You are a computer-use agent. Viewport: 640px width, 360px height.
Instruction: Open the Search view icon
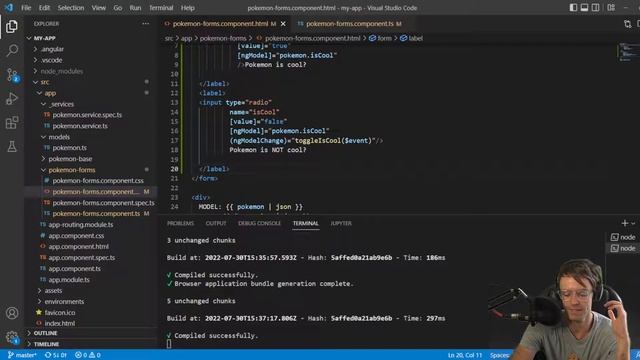(12, 51)
